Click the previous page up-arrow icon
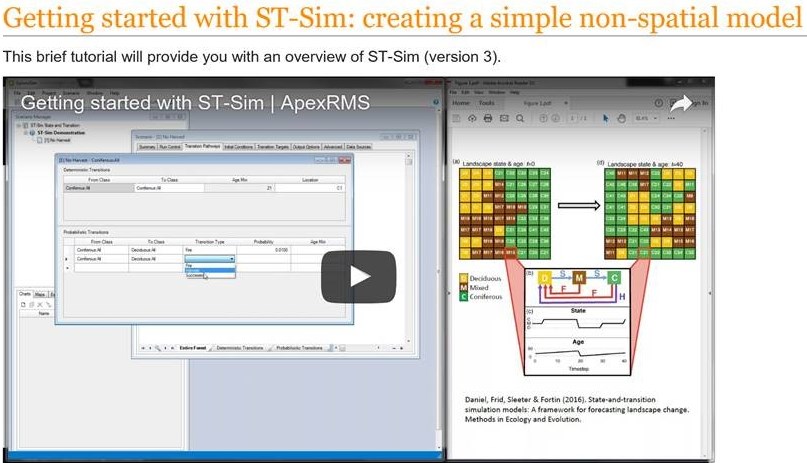The height and width of the screenshot is (463, 807). click(543, 118)
